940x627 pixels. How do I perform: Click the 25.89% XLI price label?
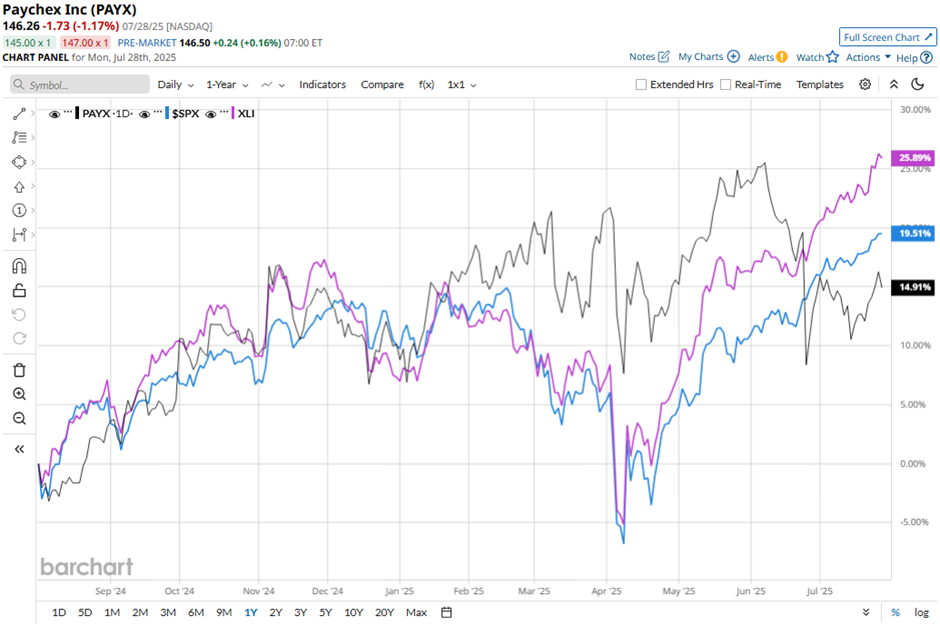click(x=913, y=158)
